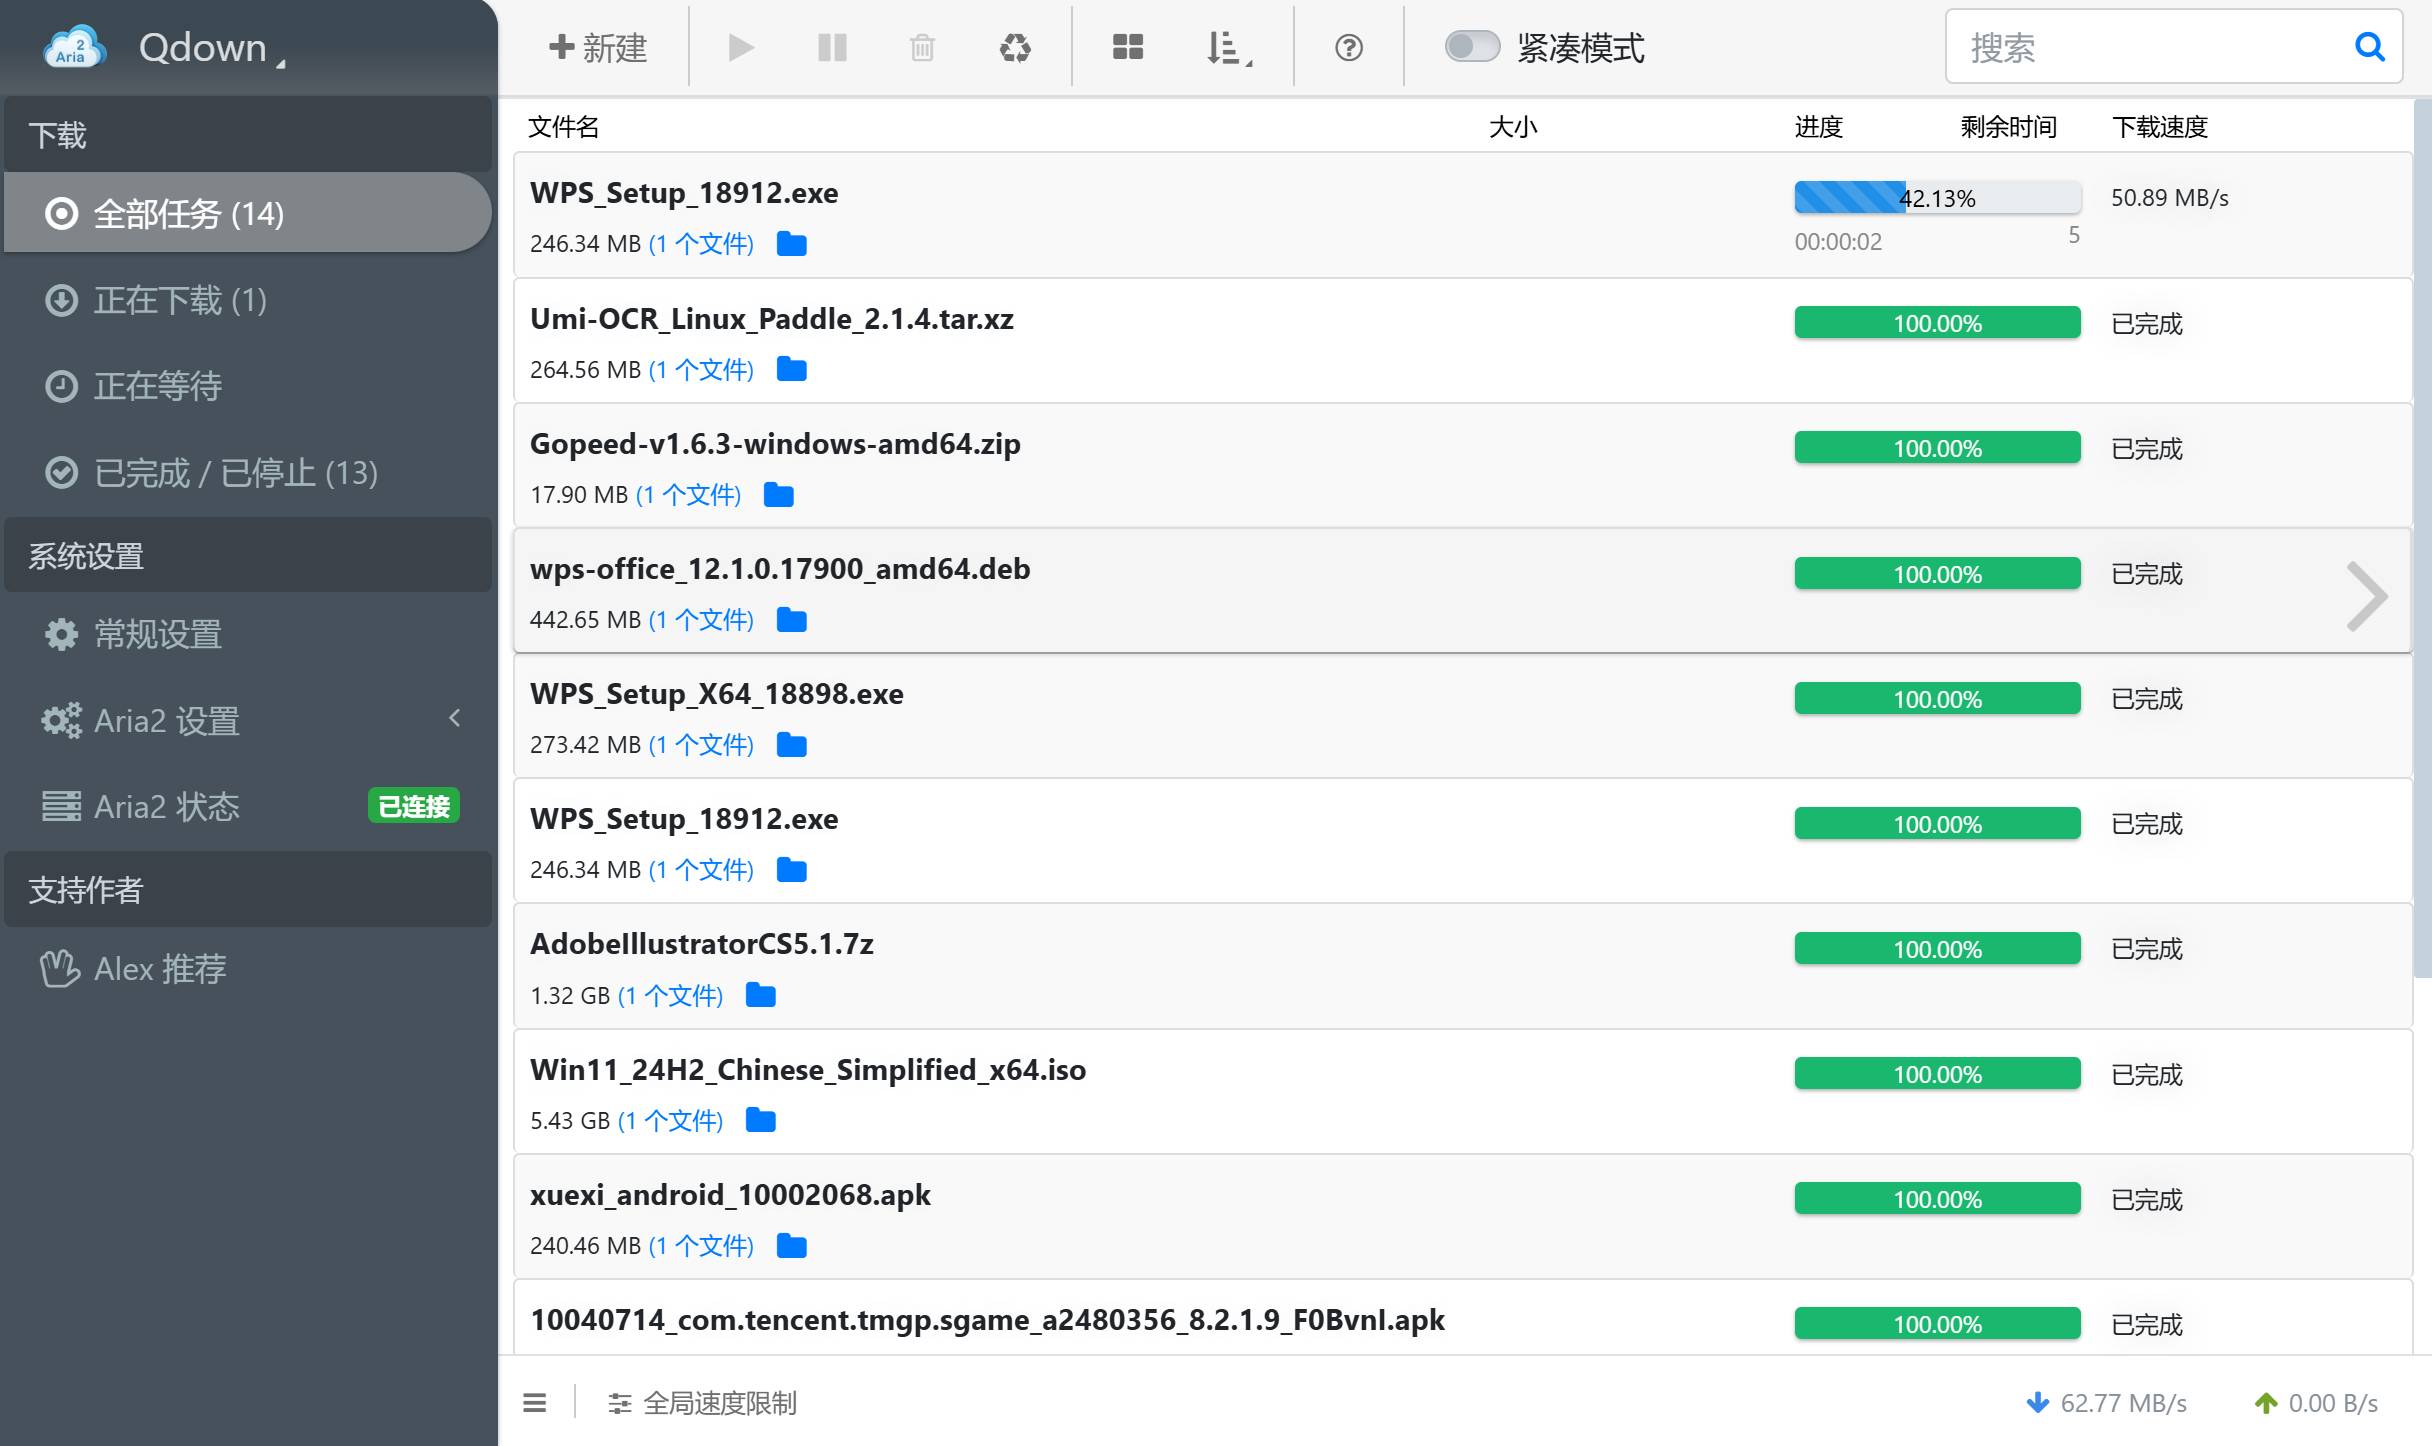Select the xuexi_android_10002068.apk file name
Image resolution: width=2432 pixels, height=1446 pixels.
[730, 1194]
